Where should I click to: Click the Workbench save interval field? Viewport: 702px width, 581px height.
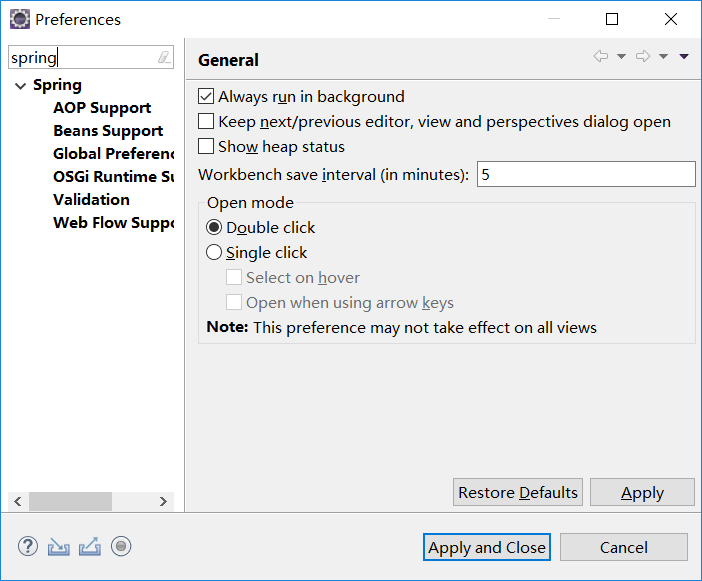tap(586, 174)
